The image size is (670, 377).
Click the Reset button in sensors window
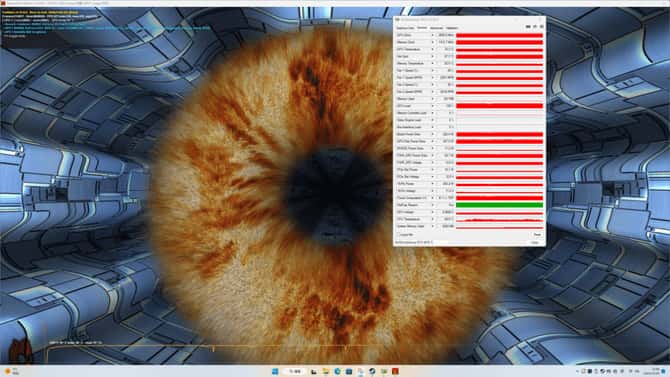537,235
